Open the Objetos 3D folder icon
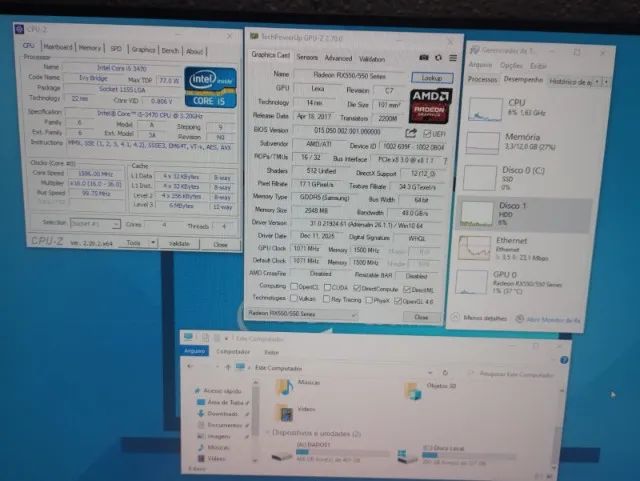 [x=412, y=391]
